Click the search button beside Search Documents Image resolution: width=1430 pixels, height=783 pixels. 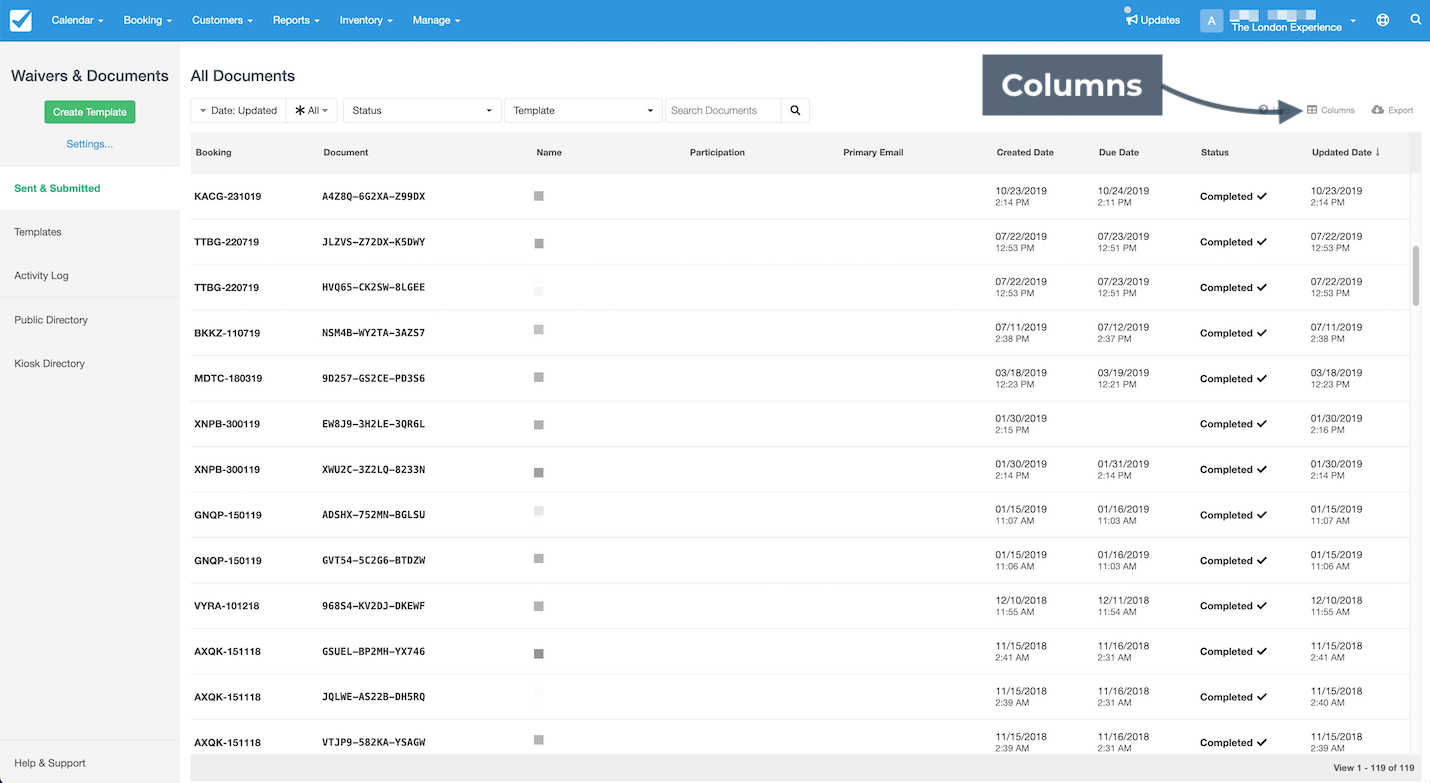click(795, 110)
